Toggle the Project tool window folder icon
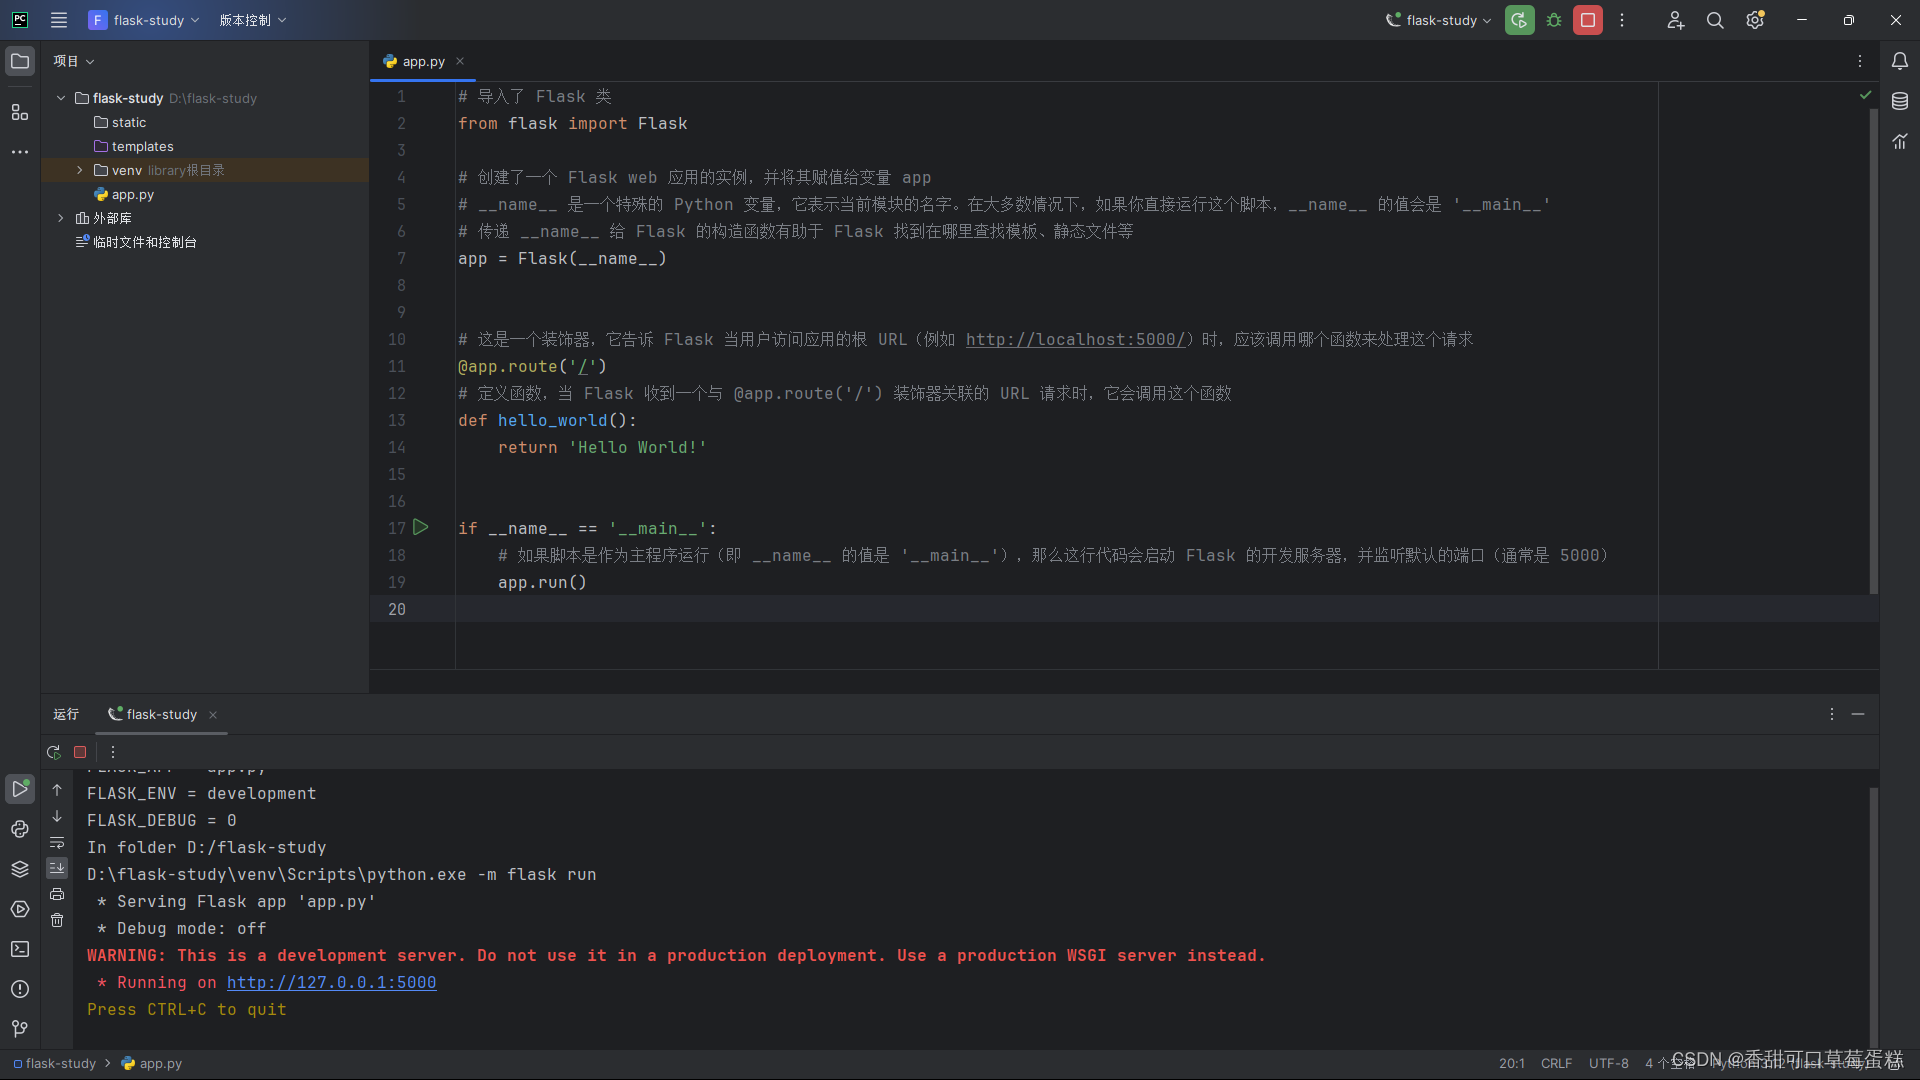The image size is (1920, 1080). [20, 61]
